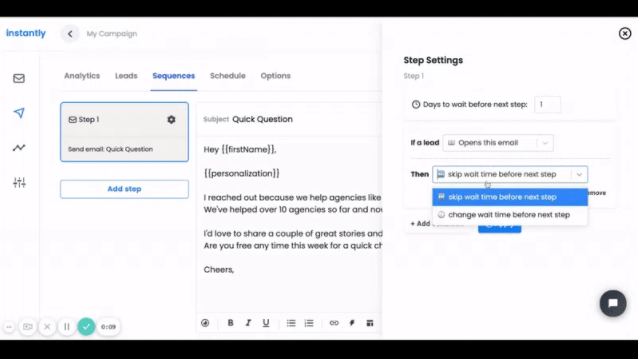Viewport: 639px width, 360px height.
Task: Click the 'Hey {{firstName}},' line in body
Action: (x=240, y=149)
